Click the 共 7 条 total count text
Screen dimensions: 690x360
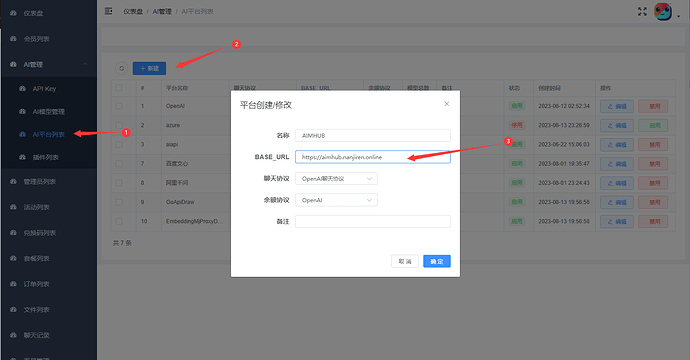122,243
